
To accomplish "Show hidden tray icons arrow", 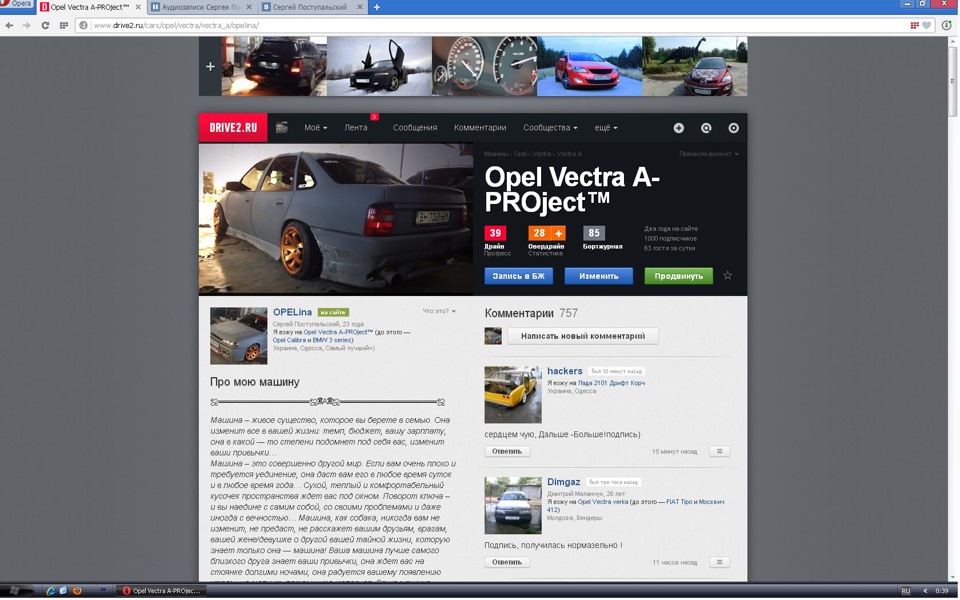I will [925, 591].
